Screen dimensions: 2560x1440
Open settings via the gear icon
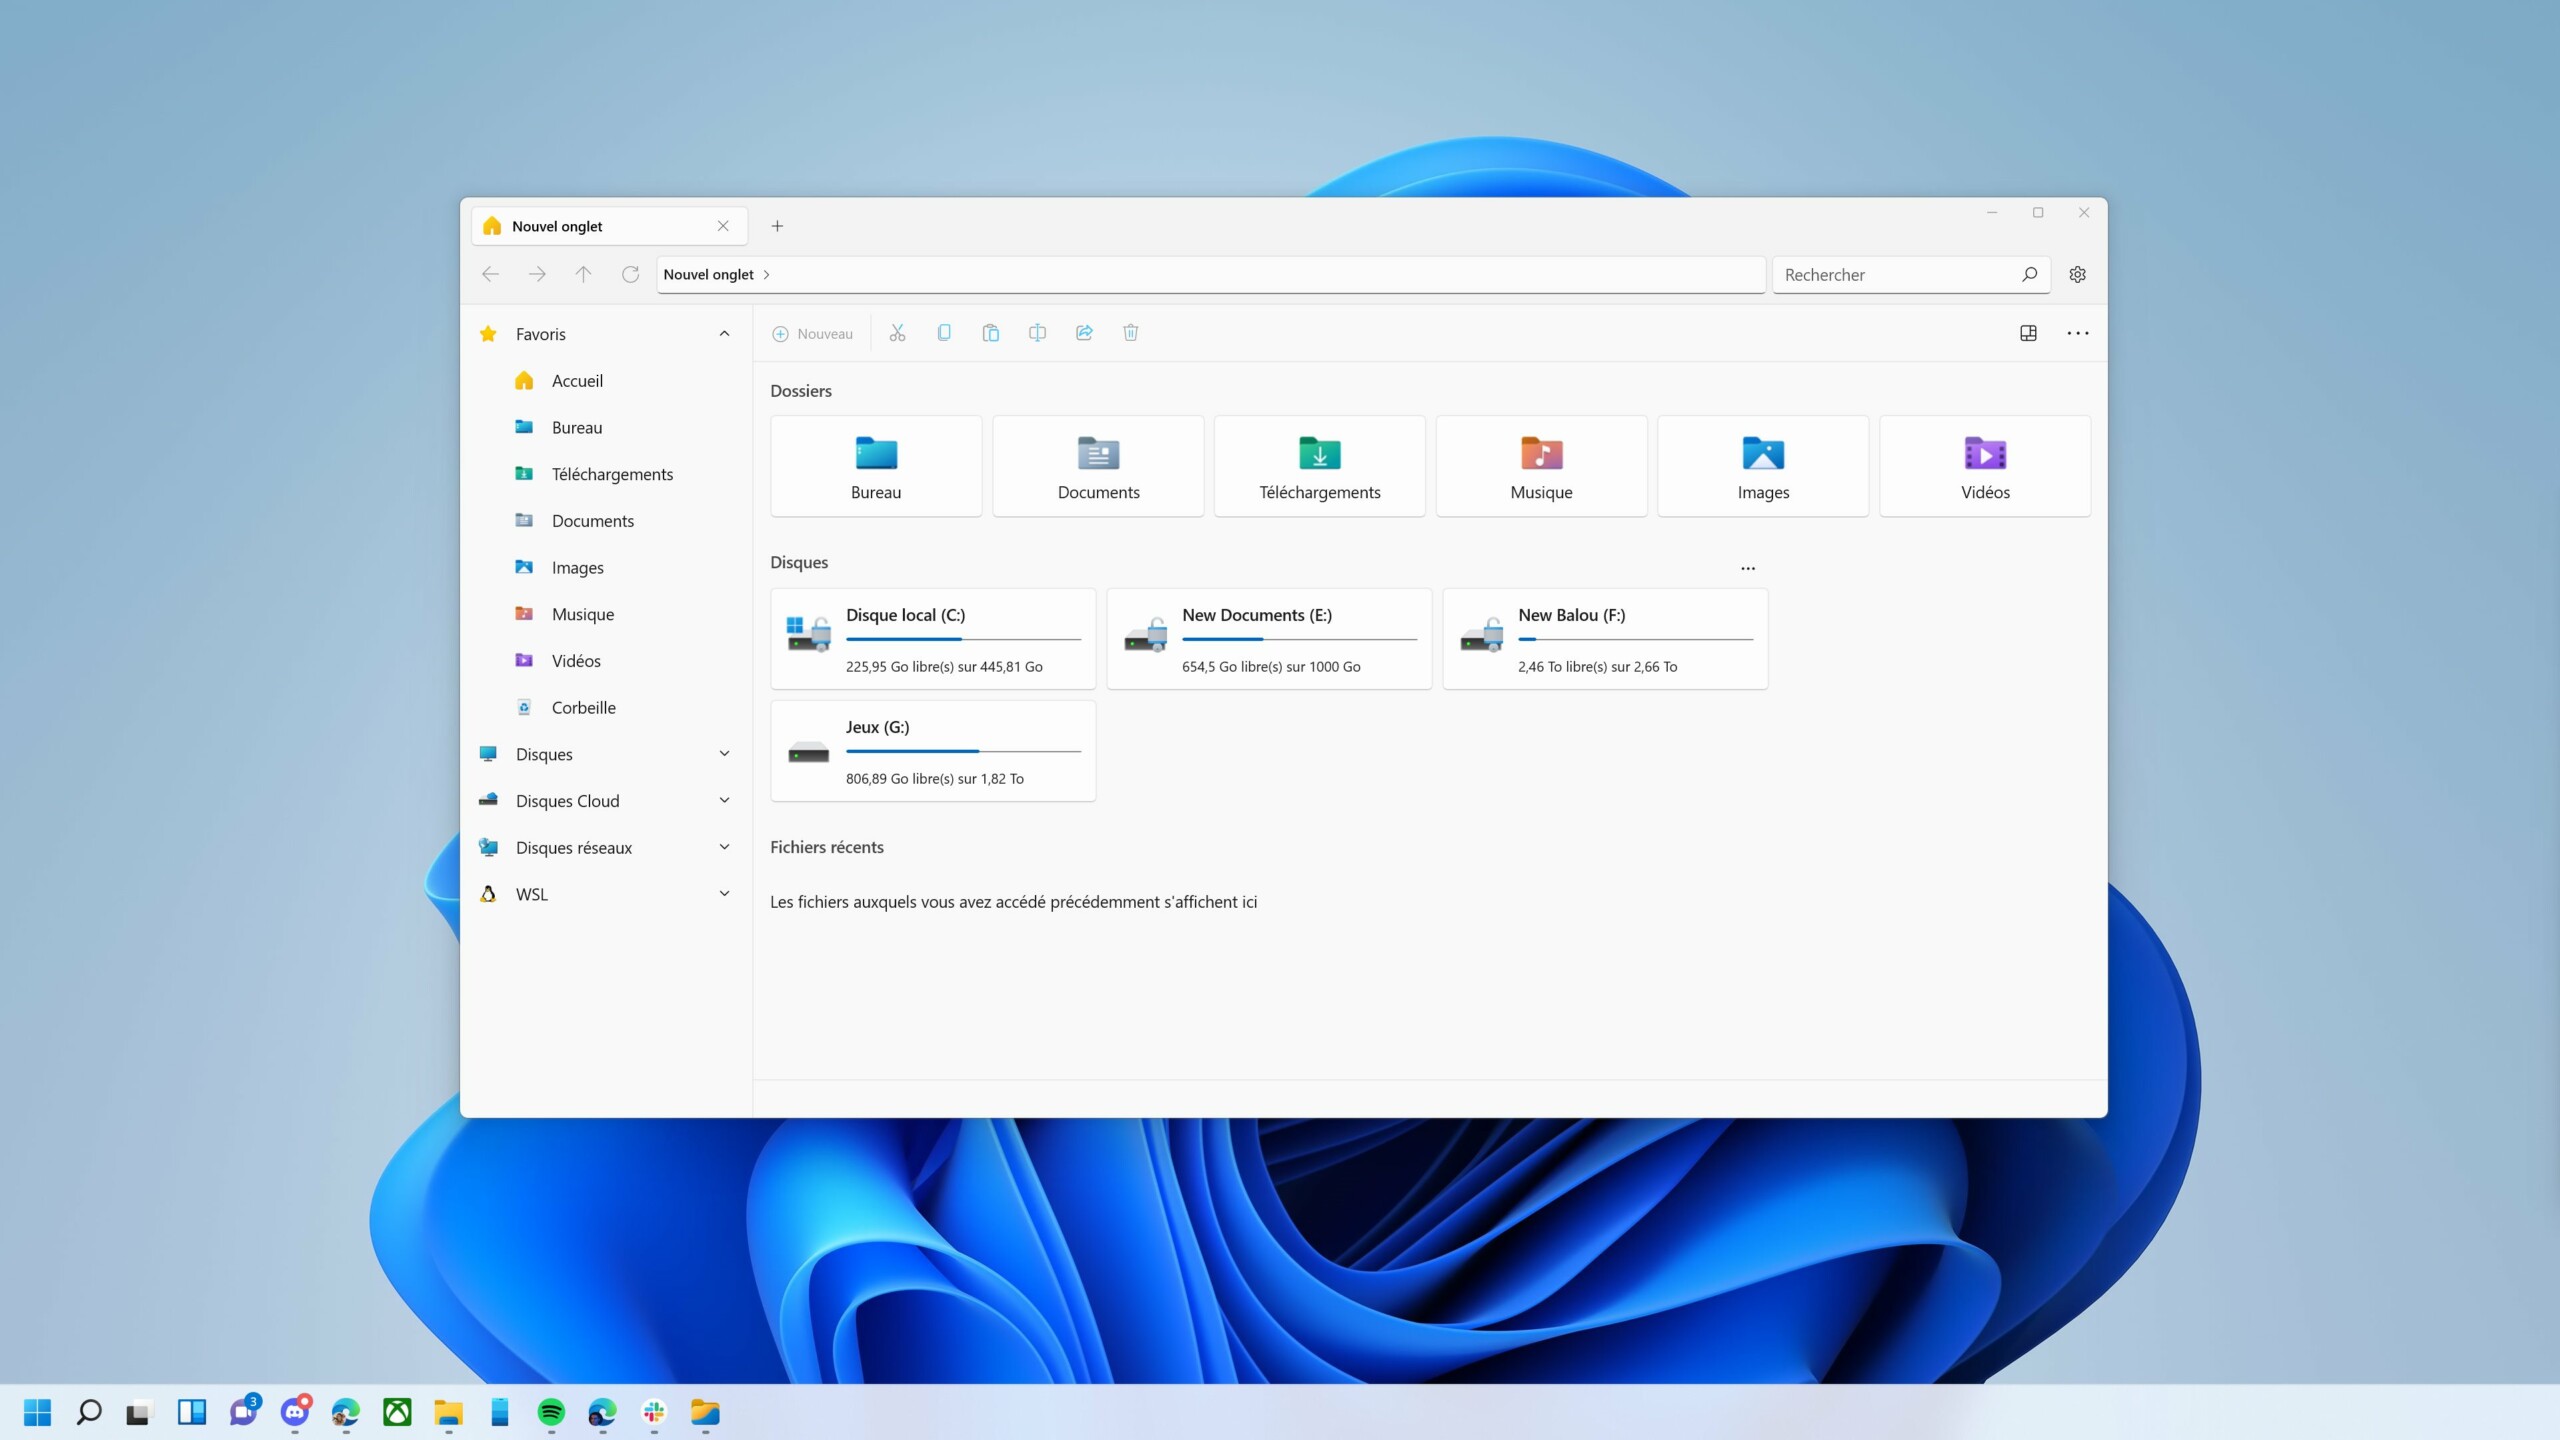[x=2077, y=274]
